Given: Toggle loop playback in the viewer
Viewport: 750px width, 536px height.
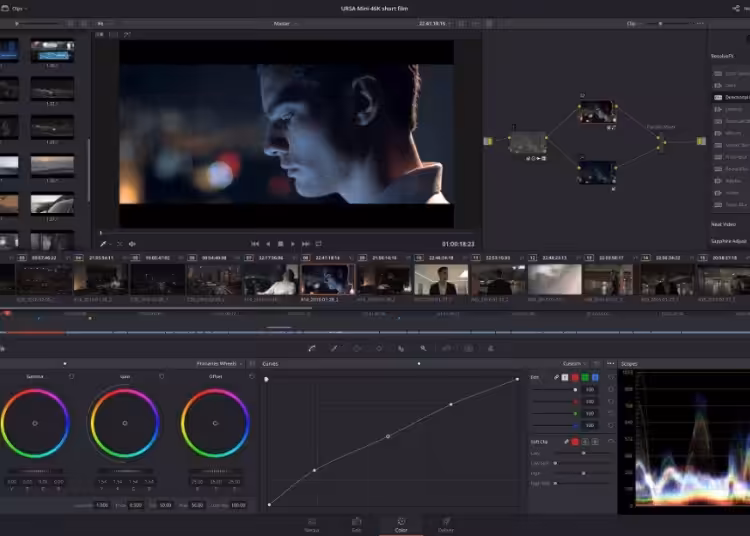Looking at the screenshot, I should 319,244.
